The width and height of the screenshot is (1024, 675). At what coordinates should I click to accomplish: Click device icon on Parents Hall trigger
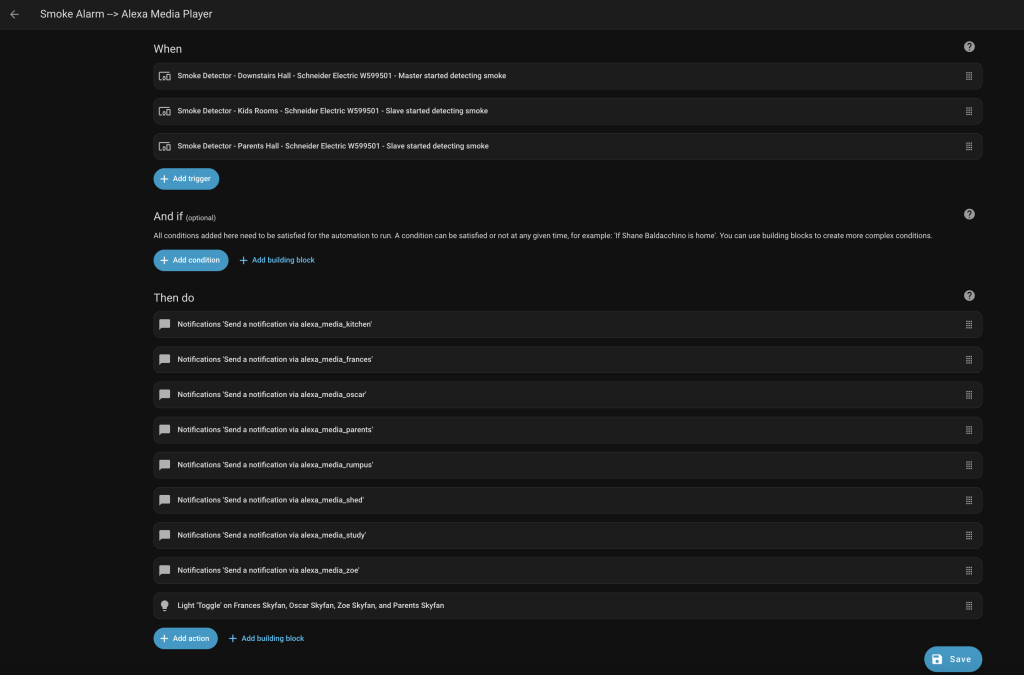tap(165, 146)
